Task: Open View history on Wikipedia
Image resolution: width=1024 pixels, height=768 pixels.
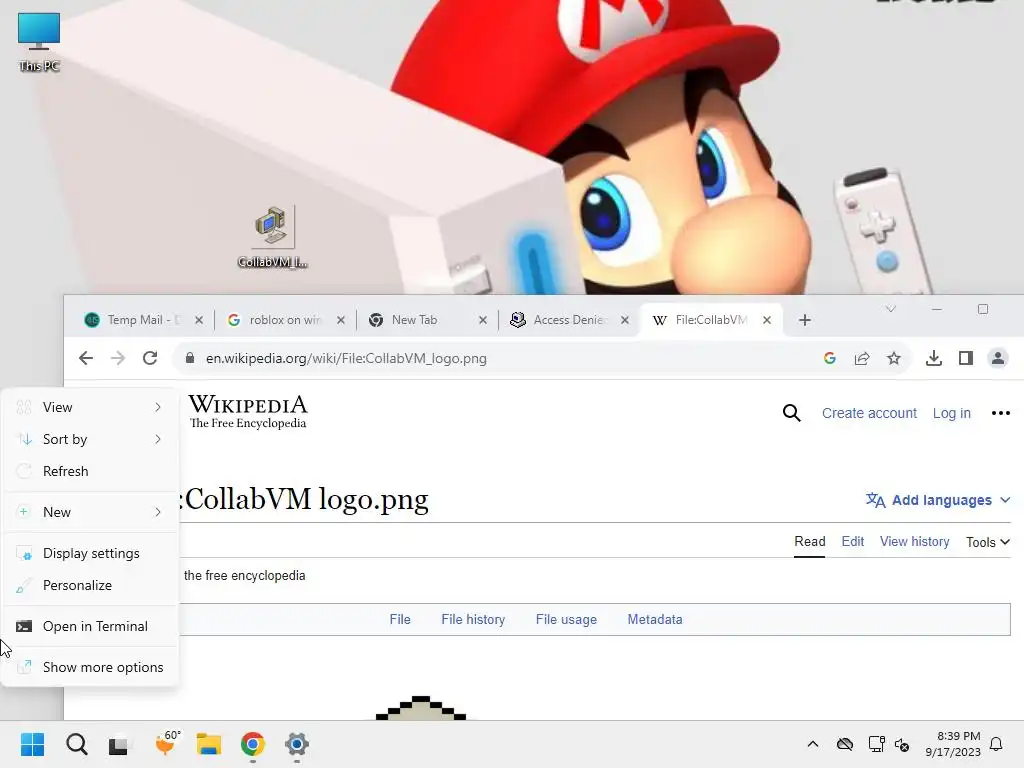Action: pyautogui.click(x=914, y=541)
